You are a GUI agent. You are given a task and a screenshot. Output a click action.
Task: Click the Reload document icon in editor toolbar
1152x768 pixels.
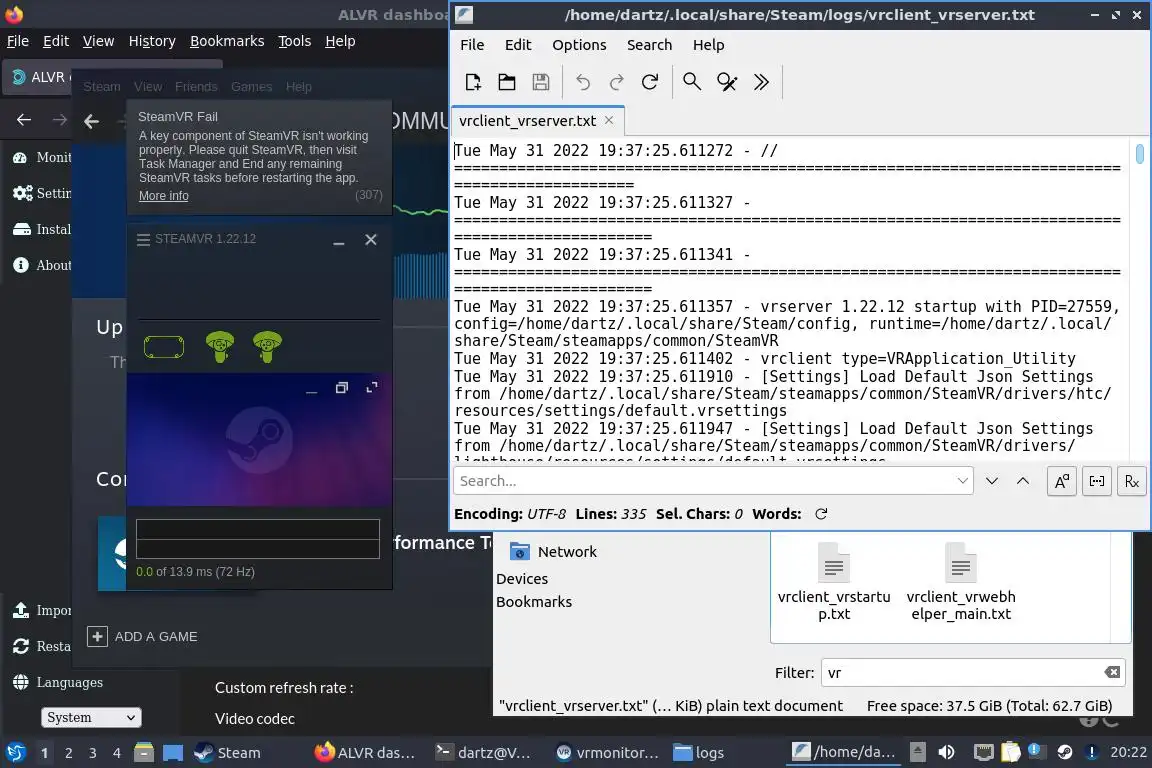tap(650, 82)
